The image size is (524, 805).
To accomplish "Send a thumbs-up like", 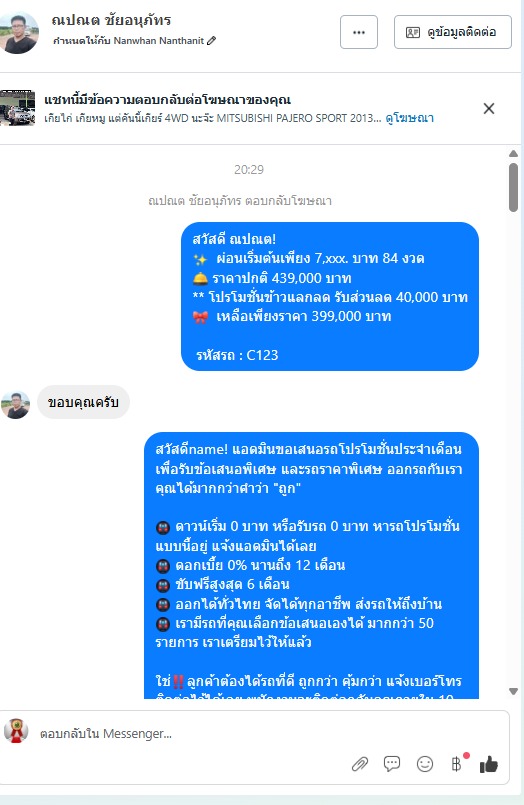I will (x=489, y=764).
